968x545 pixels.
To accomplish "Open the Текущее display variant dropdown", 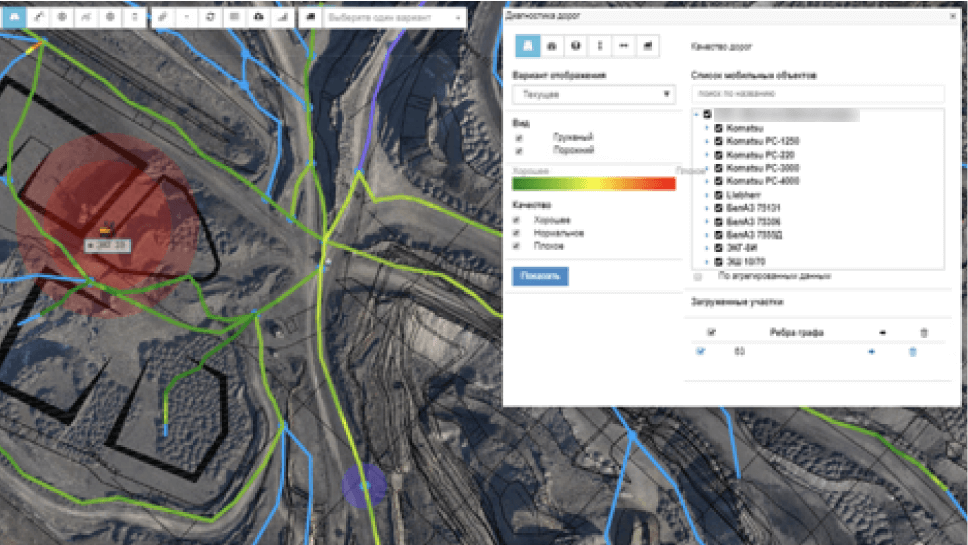I will (594, 94).
